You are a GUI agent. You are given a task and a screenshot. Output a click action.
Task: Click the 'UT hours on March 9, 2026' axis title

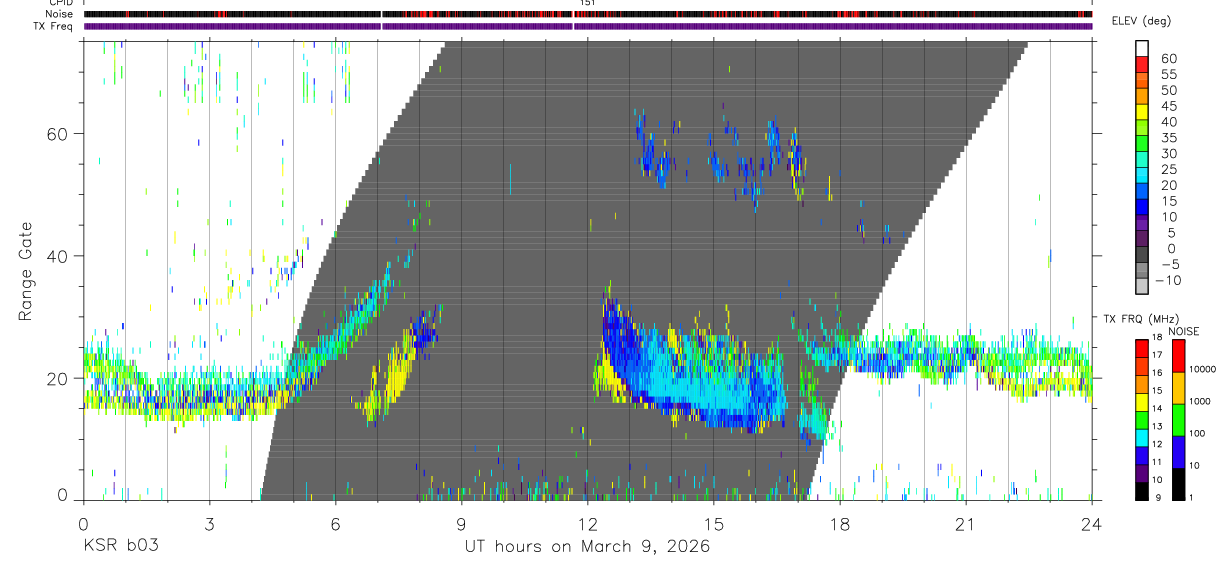point(587,547)
